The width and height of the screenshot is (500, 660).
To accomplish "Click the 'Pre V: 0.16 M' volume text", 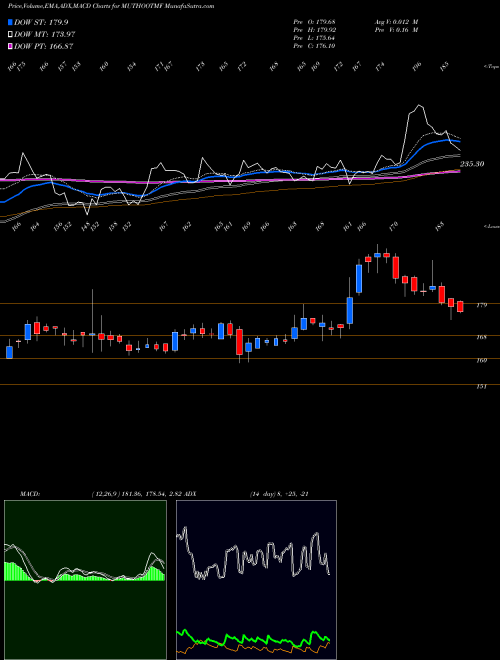I will [x=396, y=30].
